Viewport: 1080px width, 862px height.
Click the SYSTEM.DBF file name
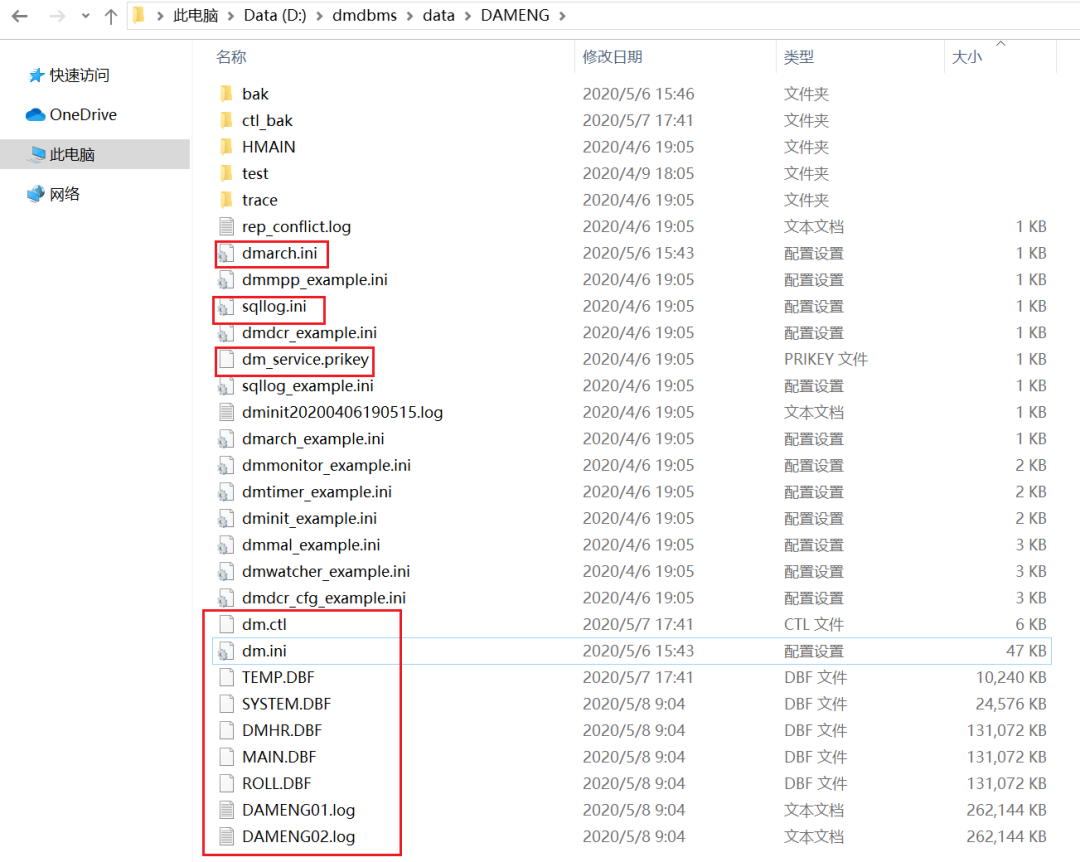pos(287,704)
